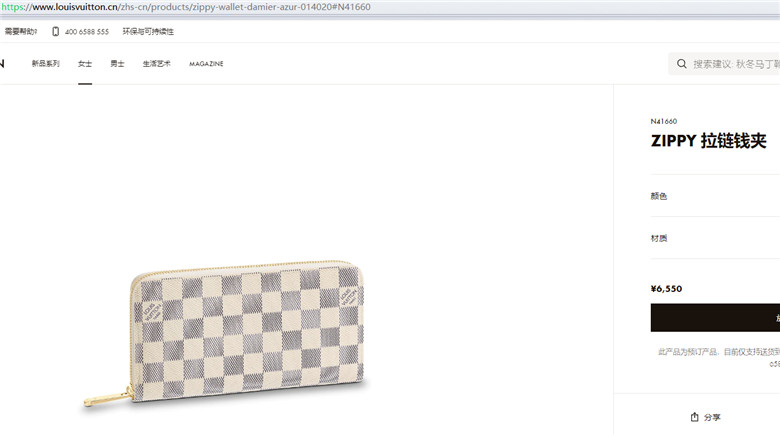
Task: Expand the 材质 material row
Action: coord(715,238)
